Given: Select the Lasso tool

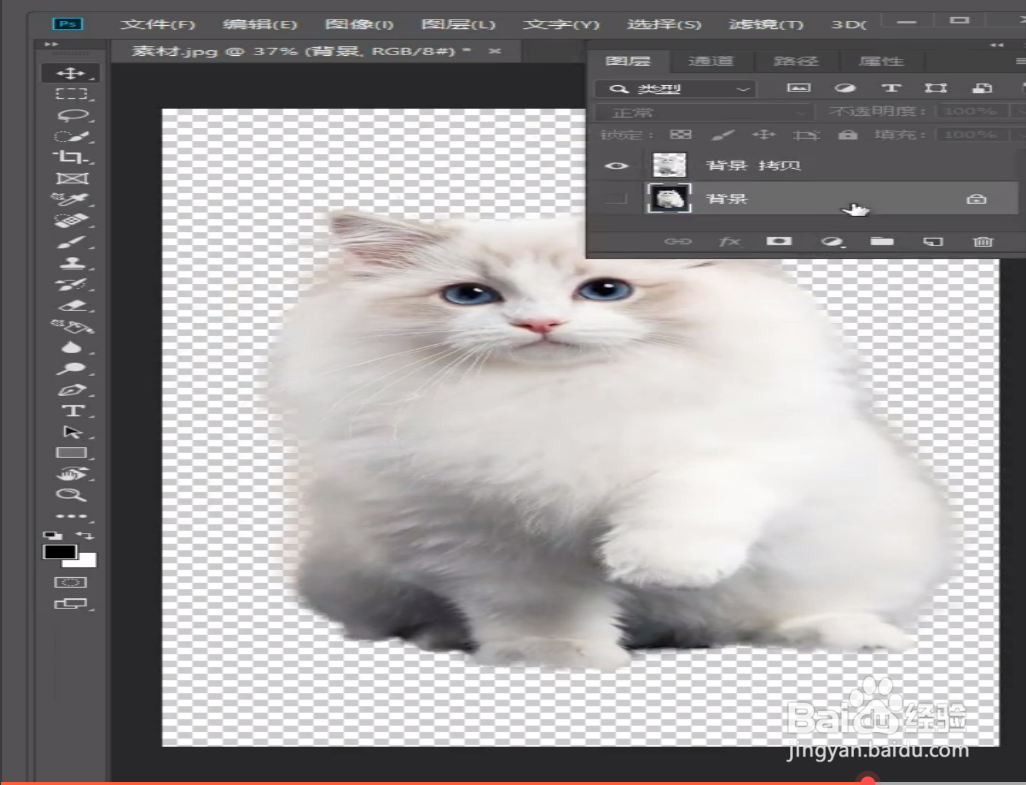Looking at the screenshot, I should tap(71, 116).
